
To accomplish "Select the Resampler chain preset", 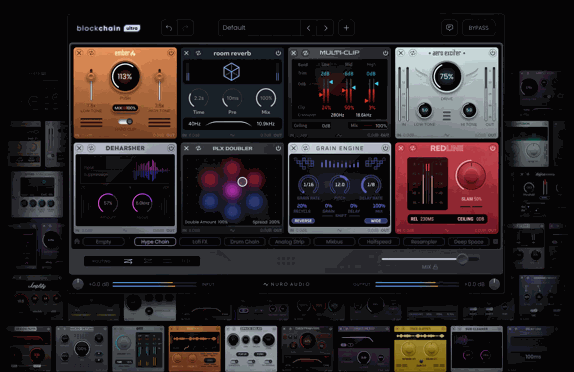I will (424, 242).
